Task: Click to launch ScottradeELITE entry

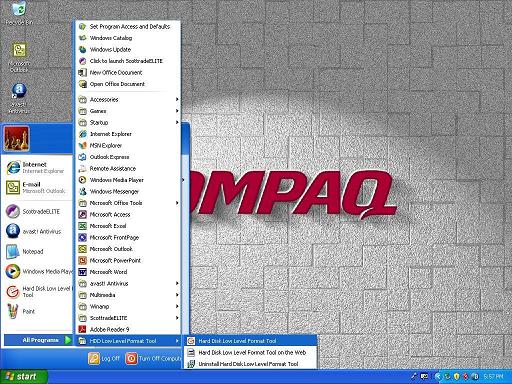Action: (x=128, y=61)
